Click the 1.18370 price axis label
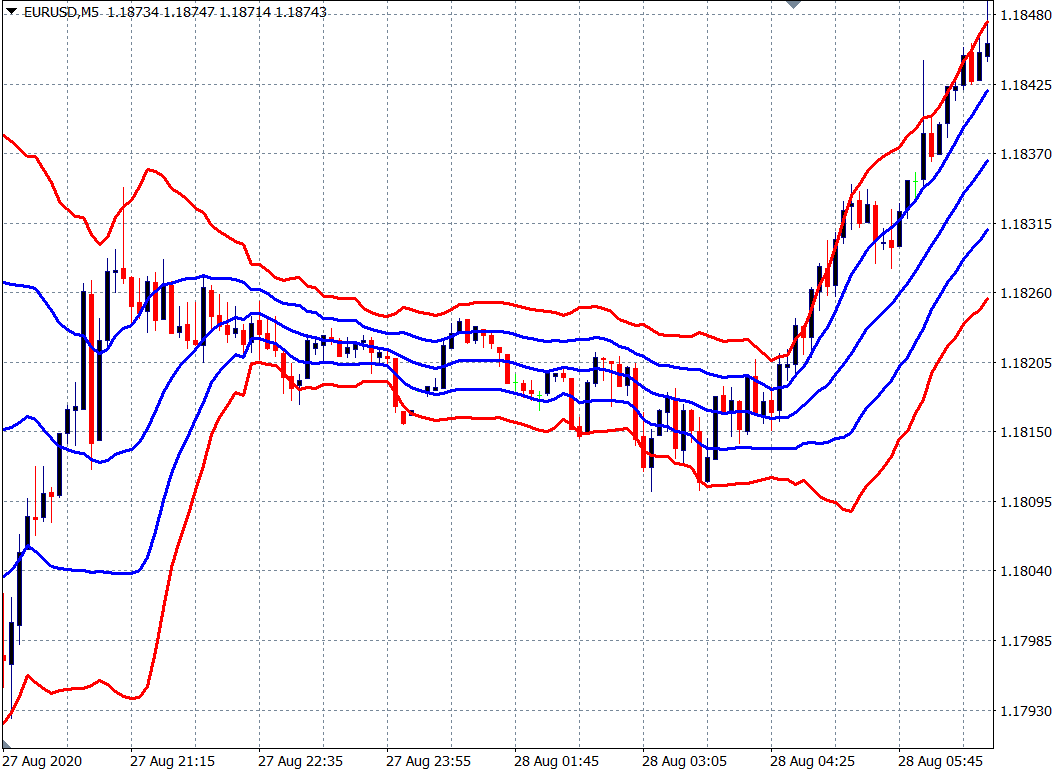1057x774 pixels. [x=1024, y=155]
